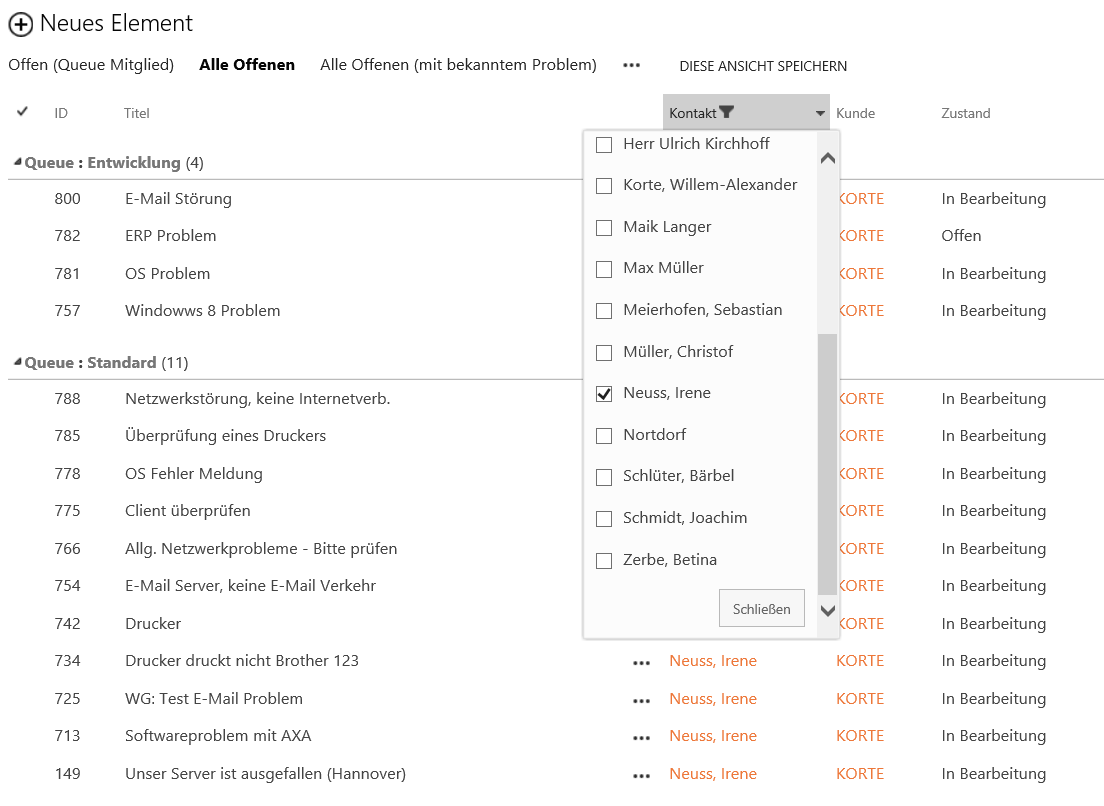Screen dimensions: 1104x806
Task: Check the Herr Ulrich Kirchhoff filter checkbox
Action: pyautogui.click(x=604, y=145)
